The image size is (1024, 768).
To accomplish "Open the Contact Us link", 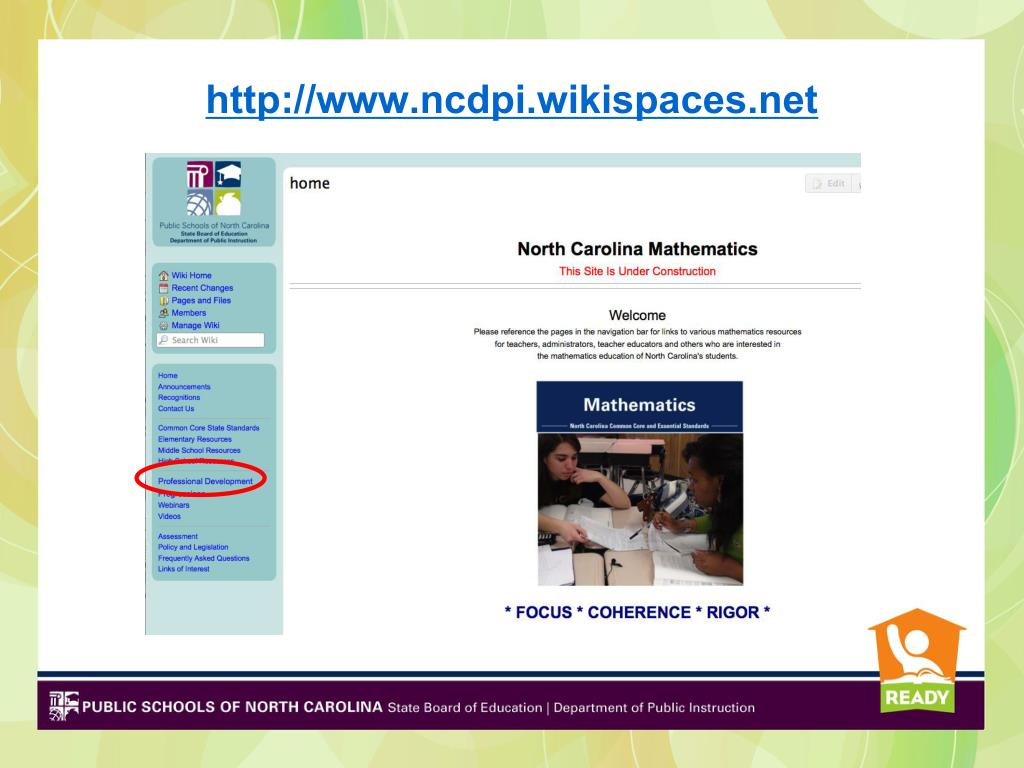I will point(176,409).
